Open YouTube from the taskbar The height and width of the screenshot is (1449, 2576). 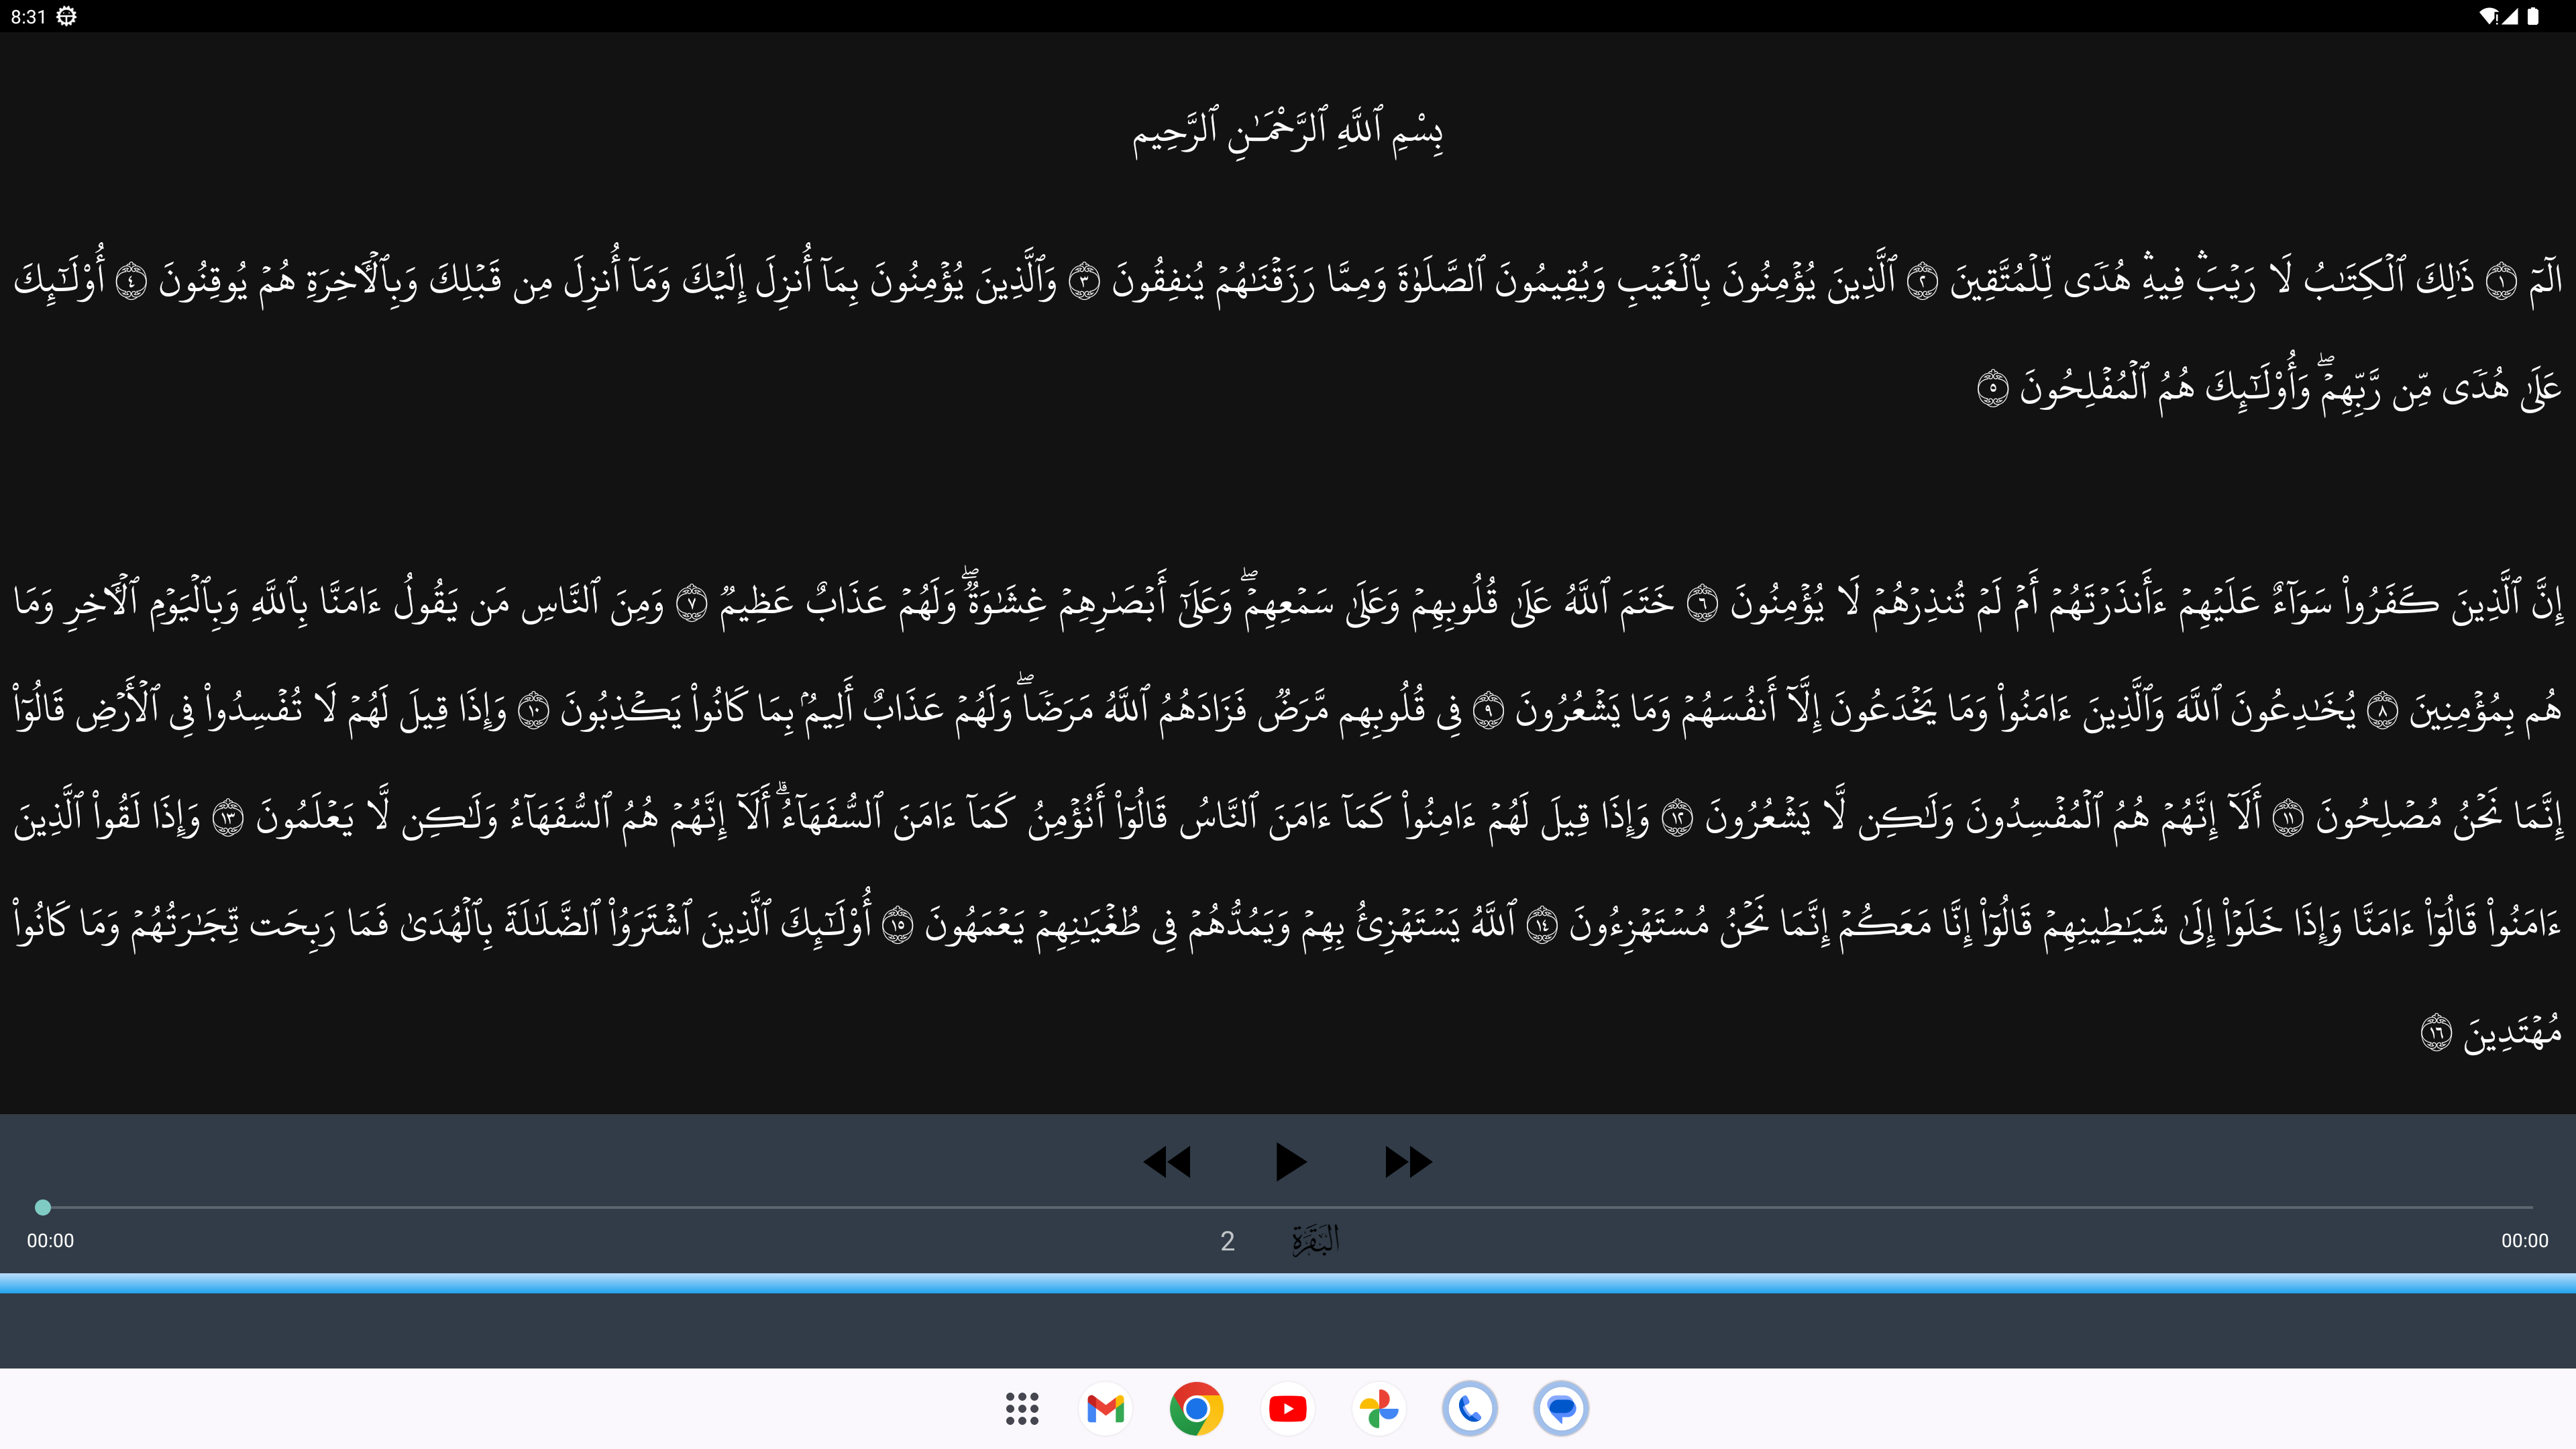1288,1409
